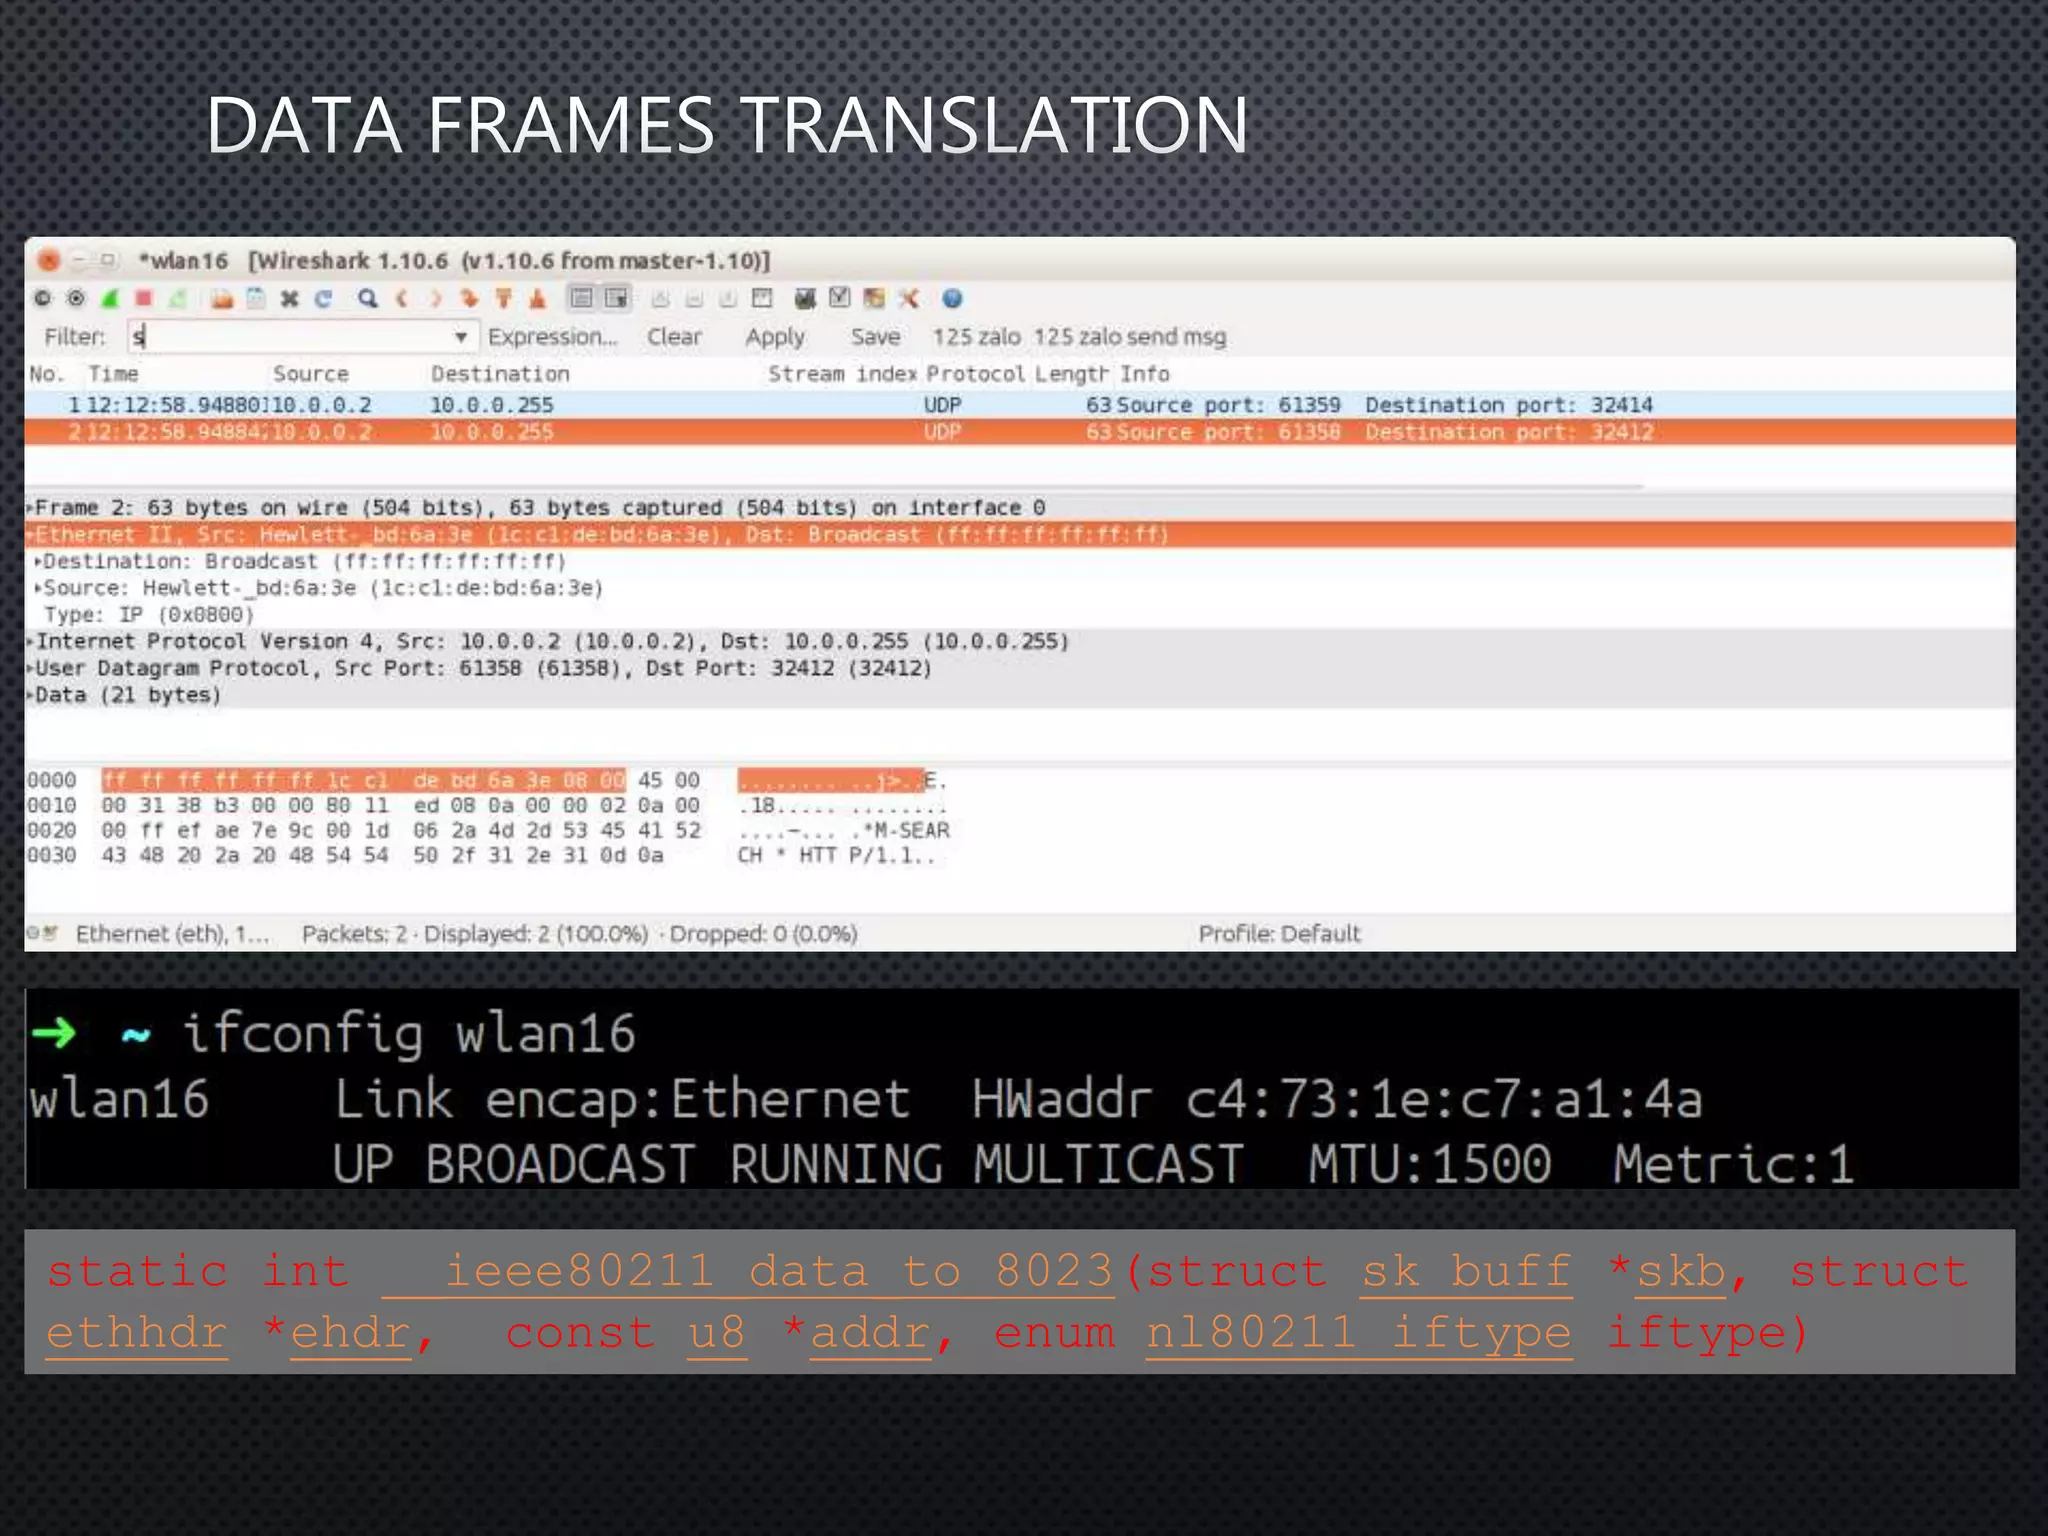Save this capture file icon
This screenshot has width=2048, height=1536.
tap(256, 298)
